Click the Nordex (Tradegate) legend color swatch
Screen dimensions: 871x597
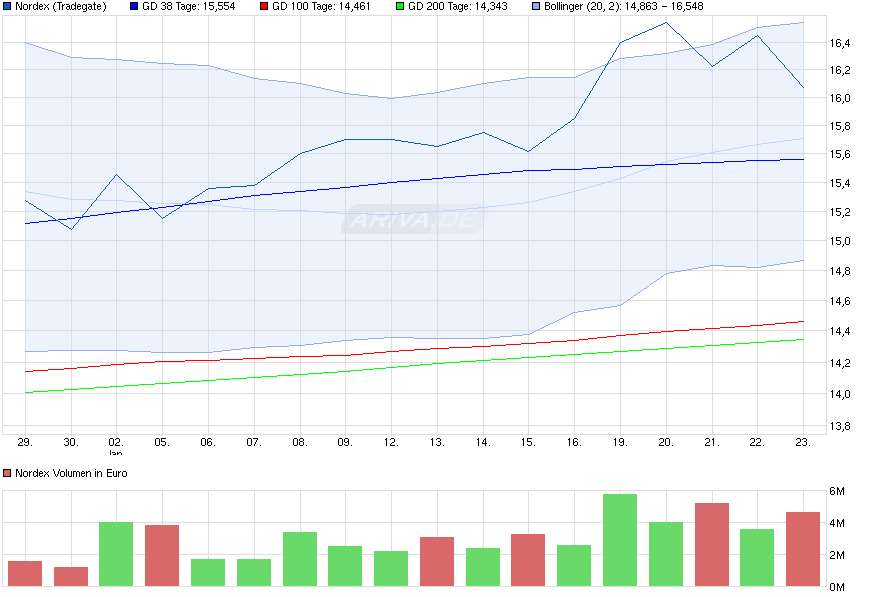click(7, 7)
